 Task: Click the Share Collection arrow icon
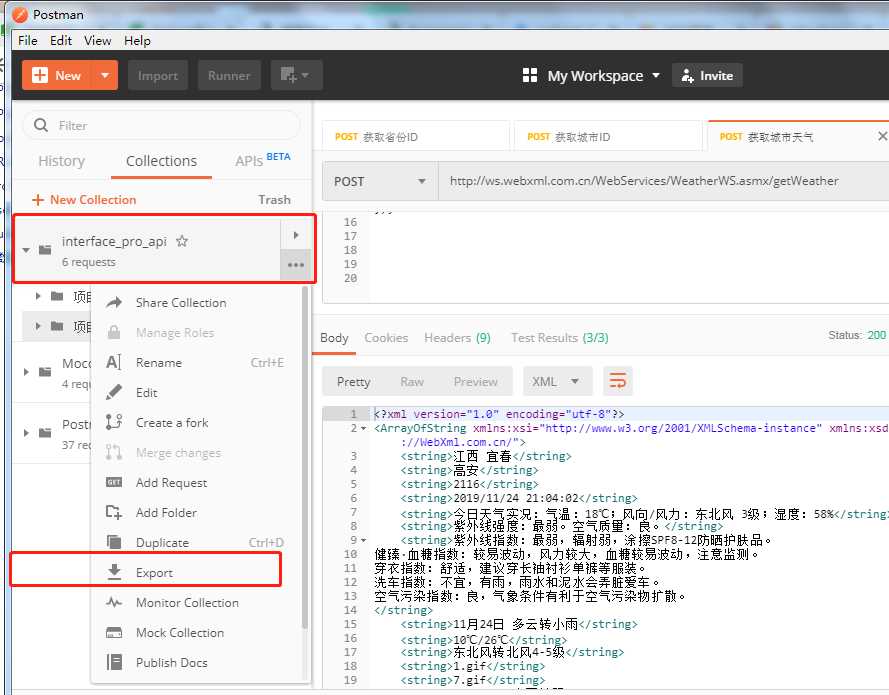point(114,302)
